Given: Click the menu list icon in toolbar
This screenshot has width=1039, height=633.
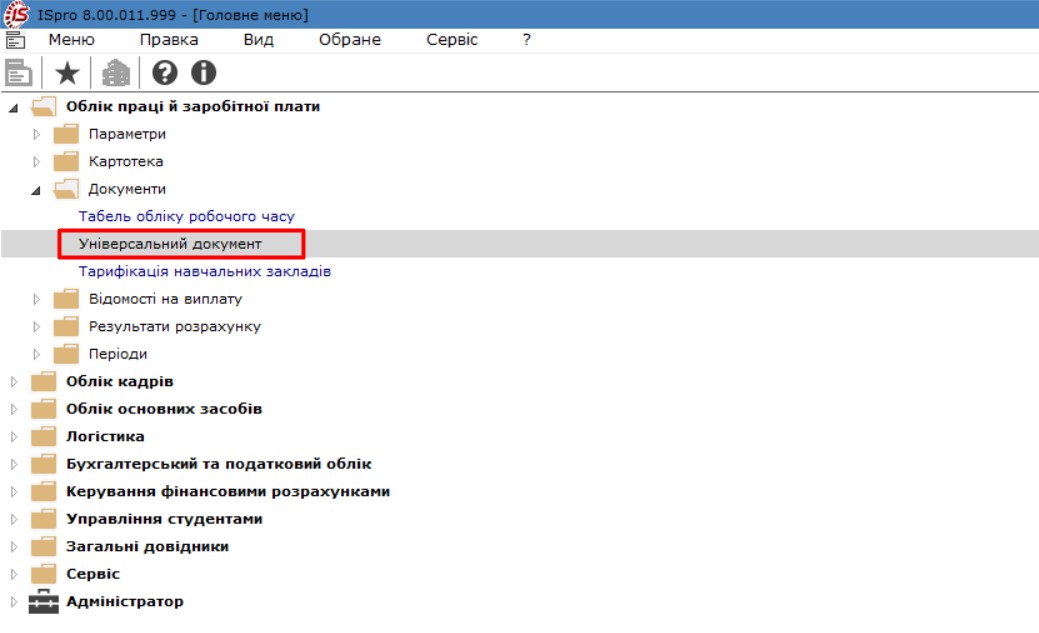Looking at the screenshot, I should pos(18,73).
